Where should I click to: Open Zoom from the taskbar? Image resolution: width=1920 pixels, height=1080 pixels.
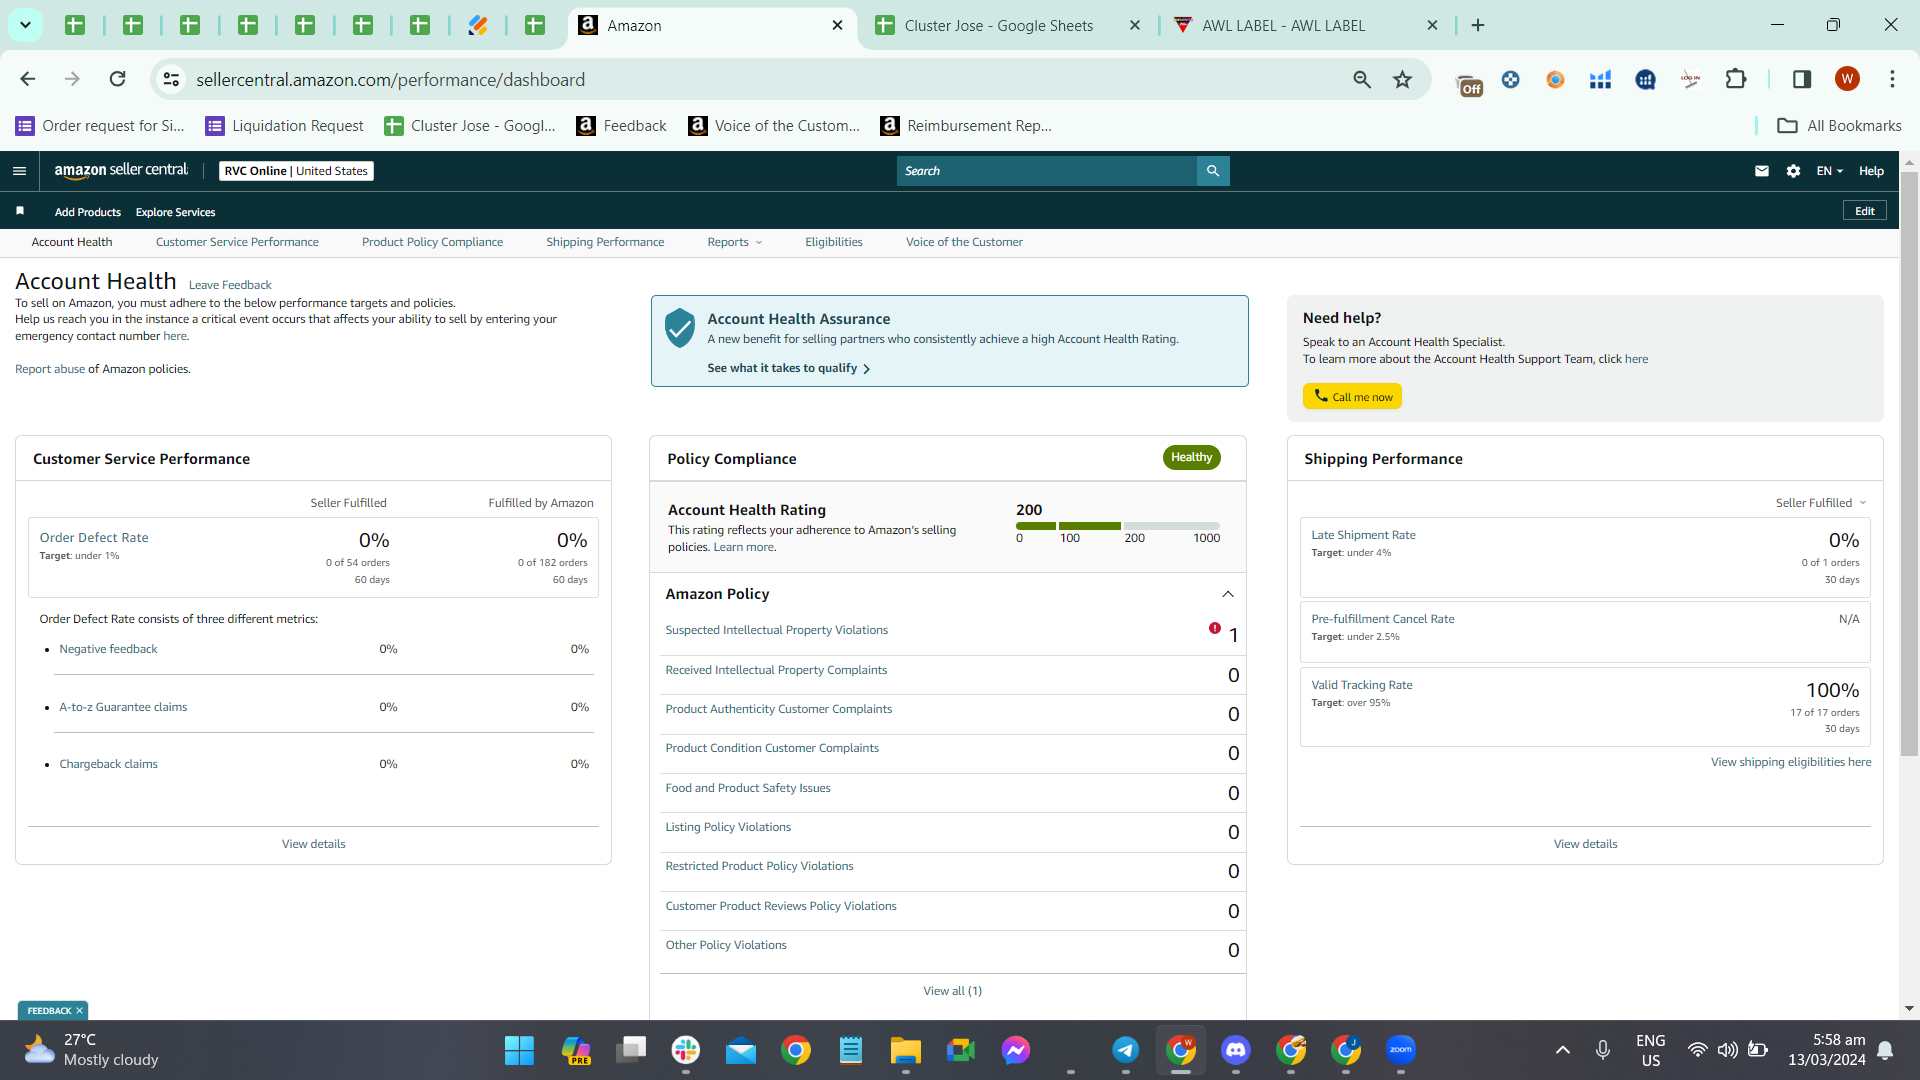click(x=1401, y=1050)
